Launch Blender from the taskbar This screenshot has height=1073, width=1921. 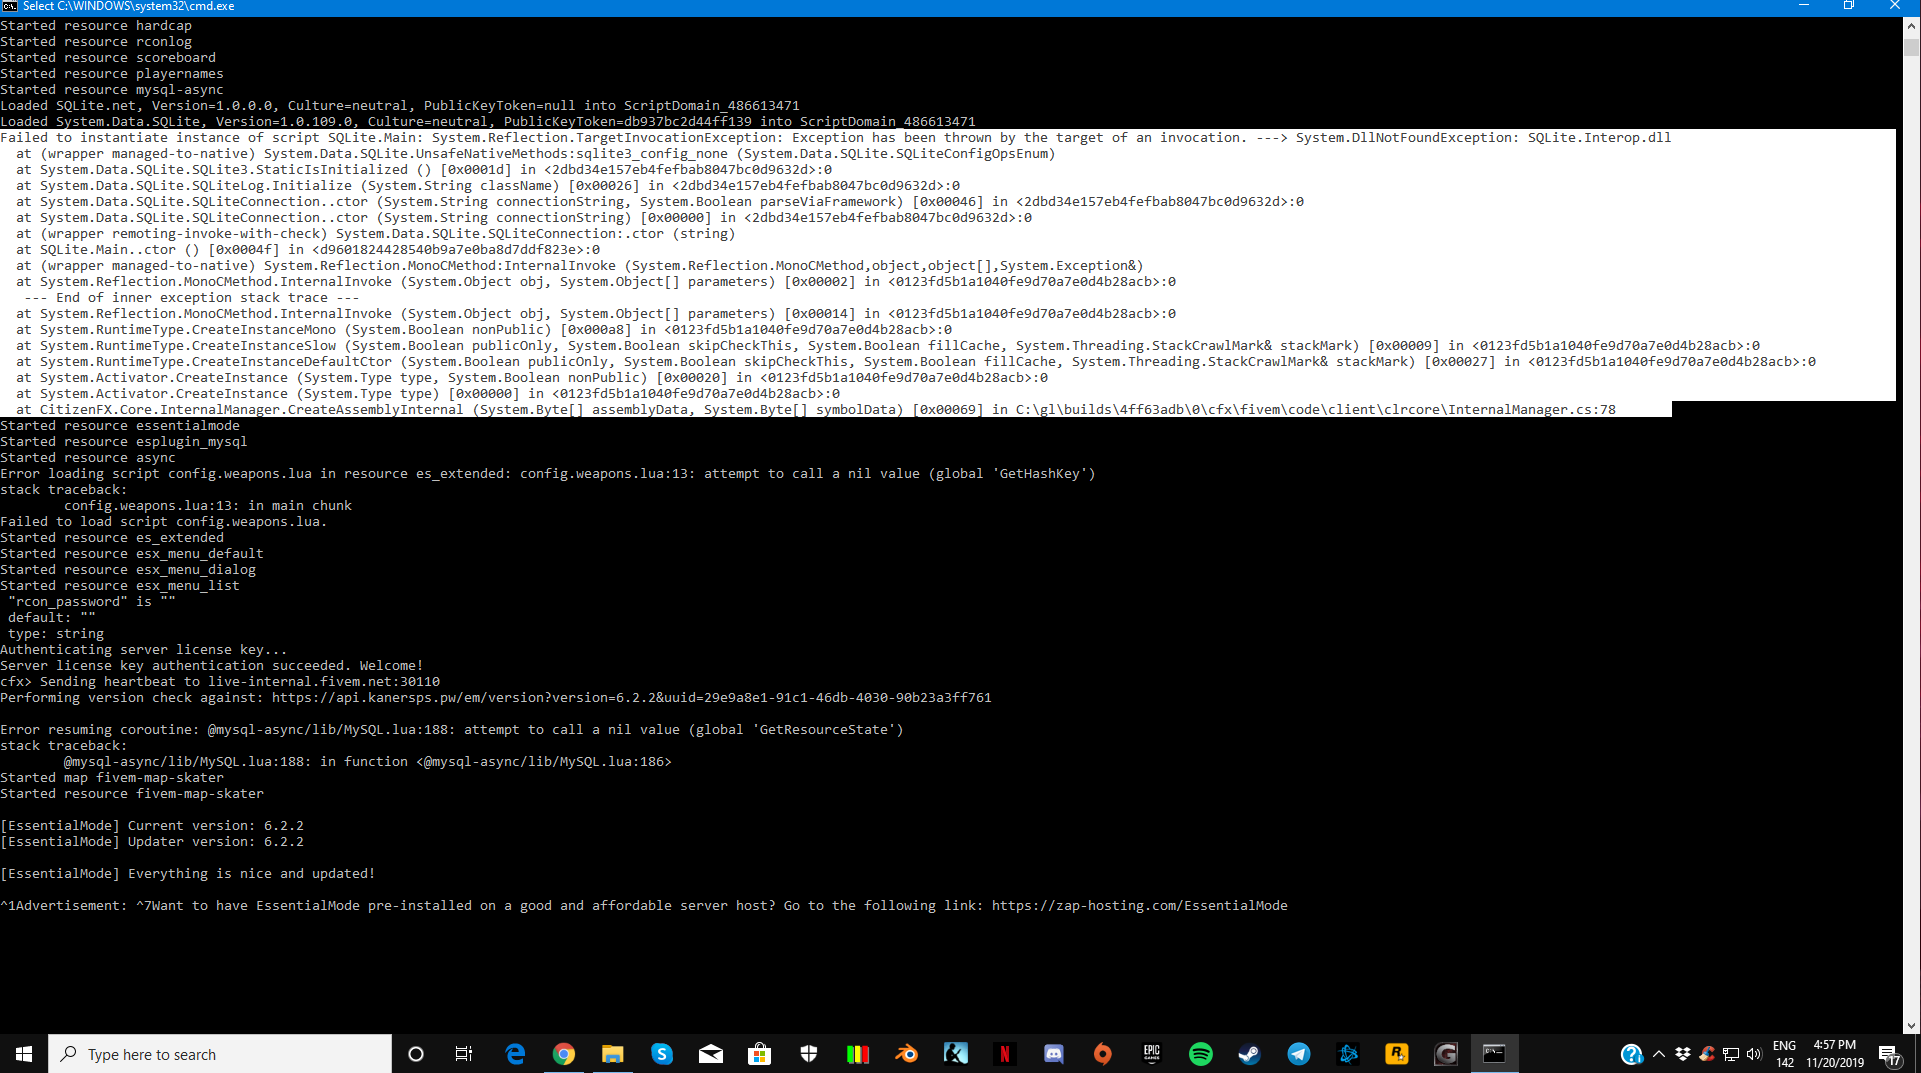[x=906, y=1054]
